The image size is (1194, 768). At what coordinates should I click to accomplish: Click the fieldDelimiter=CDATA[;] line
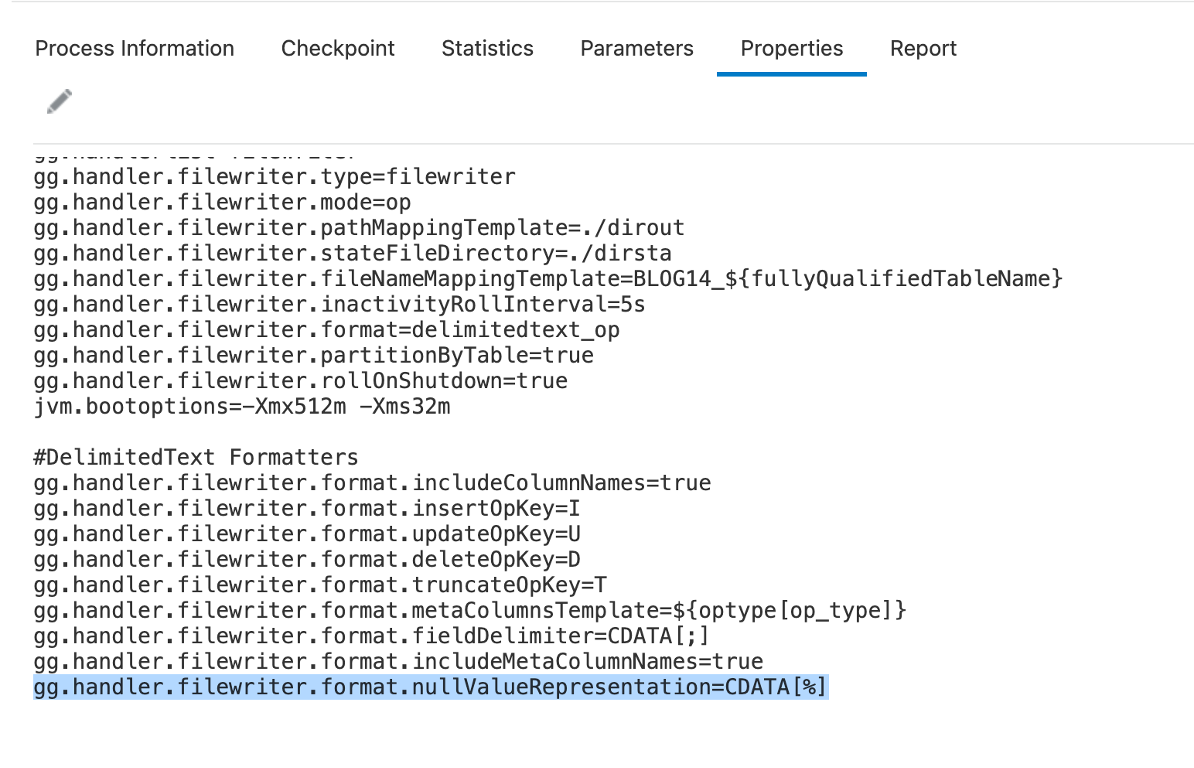pos(371,636)
